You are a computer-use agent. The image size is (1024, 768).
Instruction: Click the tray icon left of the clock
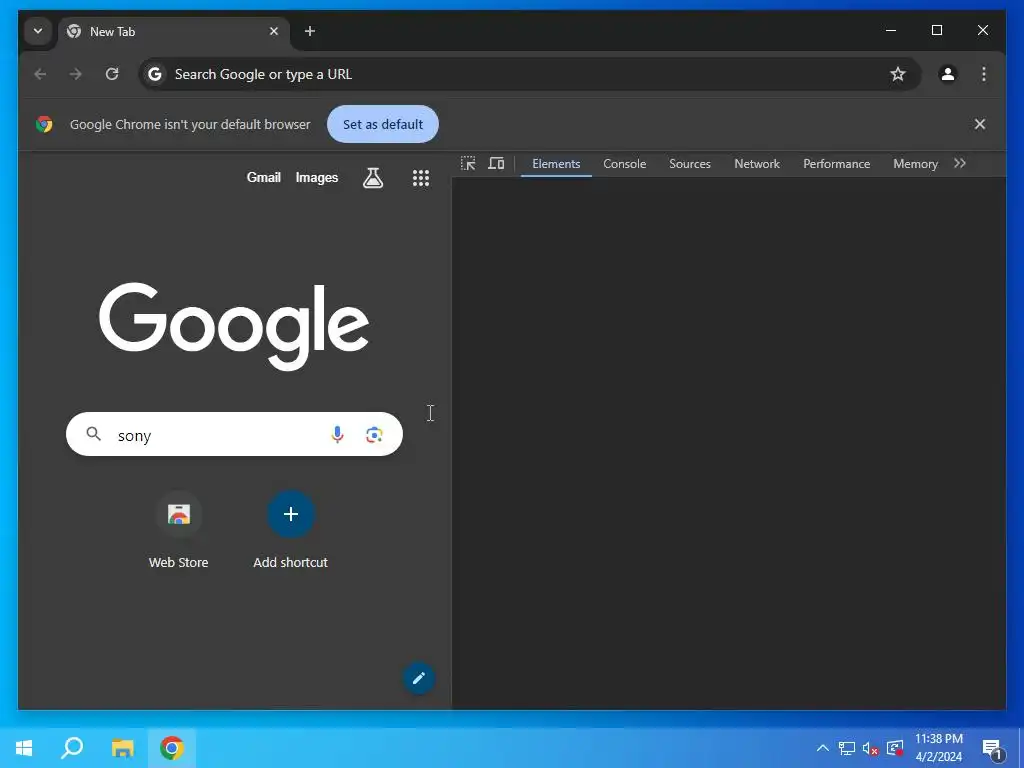pos(895,748)
